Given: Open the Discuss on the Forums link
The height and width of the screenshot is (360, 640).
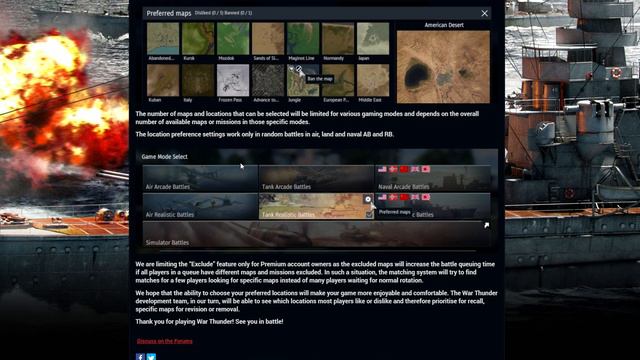Looking at the screenshot, I should coord(164,341).
